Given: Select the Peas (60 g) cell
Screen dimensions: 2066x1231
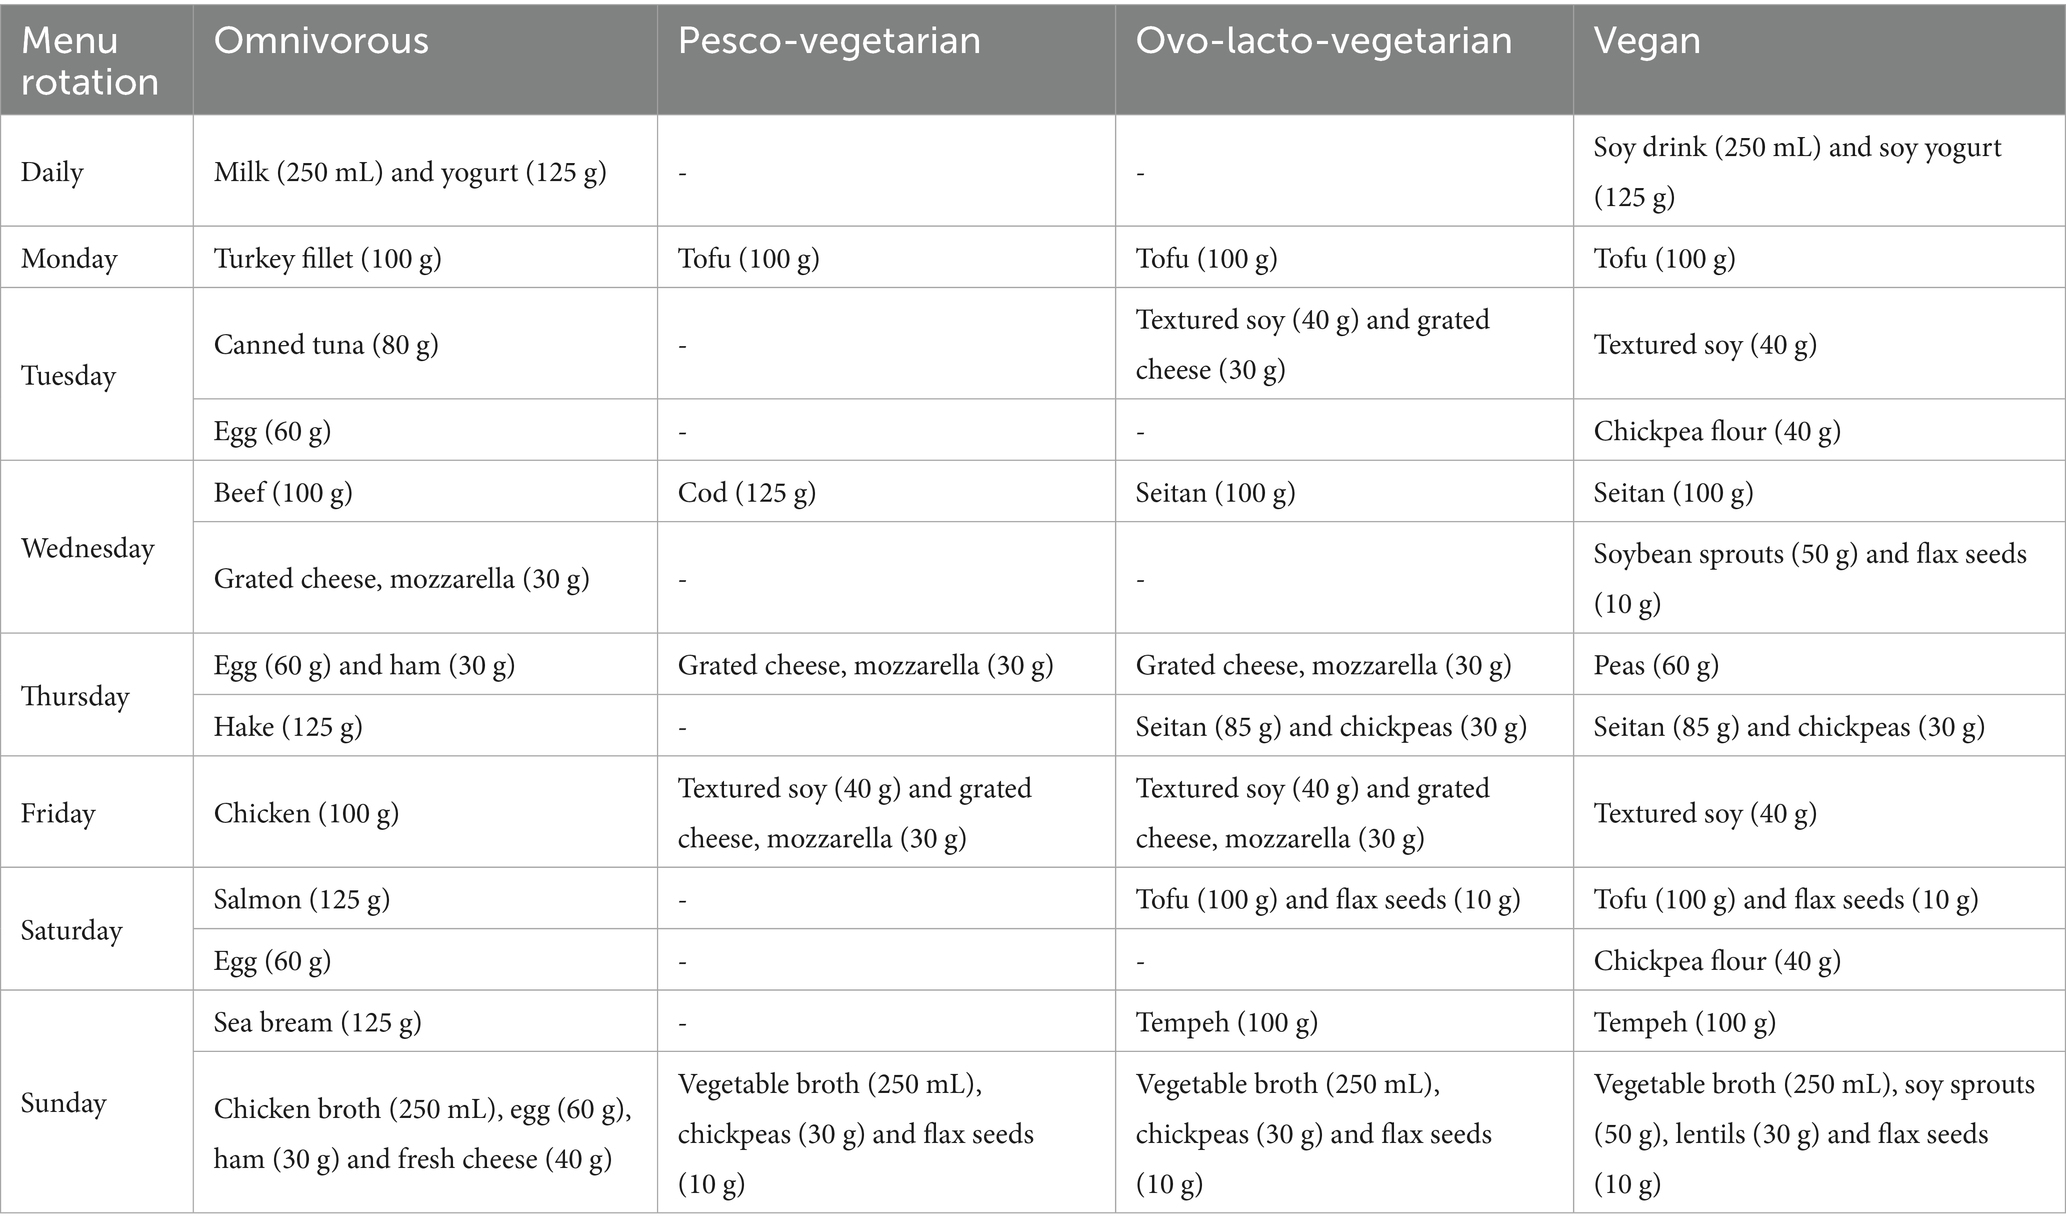Looking at the screenshot, I should pos(1656,665).
